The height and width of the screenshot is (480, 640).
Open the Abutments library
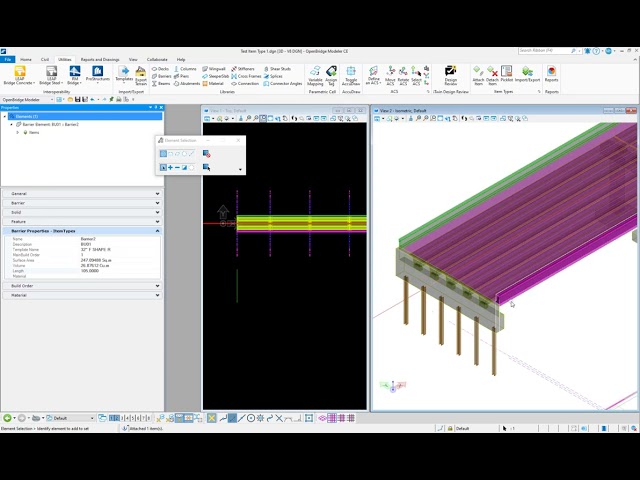187,84
